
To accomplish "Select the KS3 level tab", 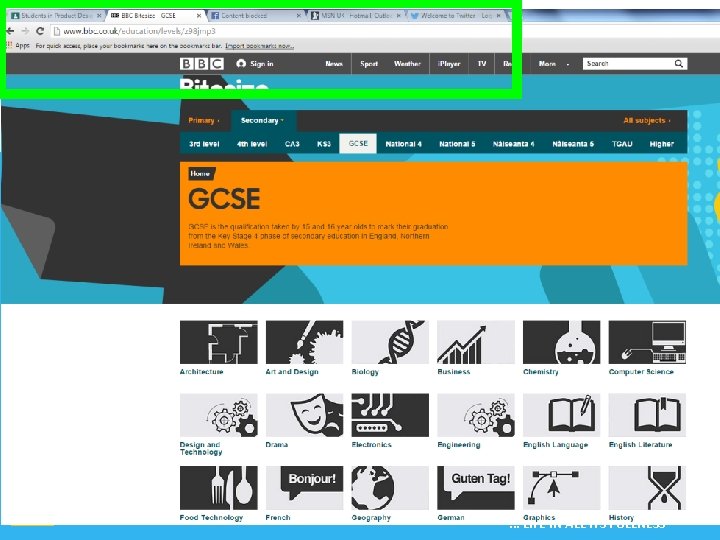I will click(x=324, y=144).
